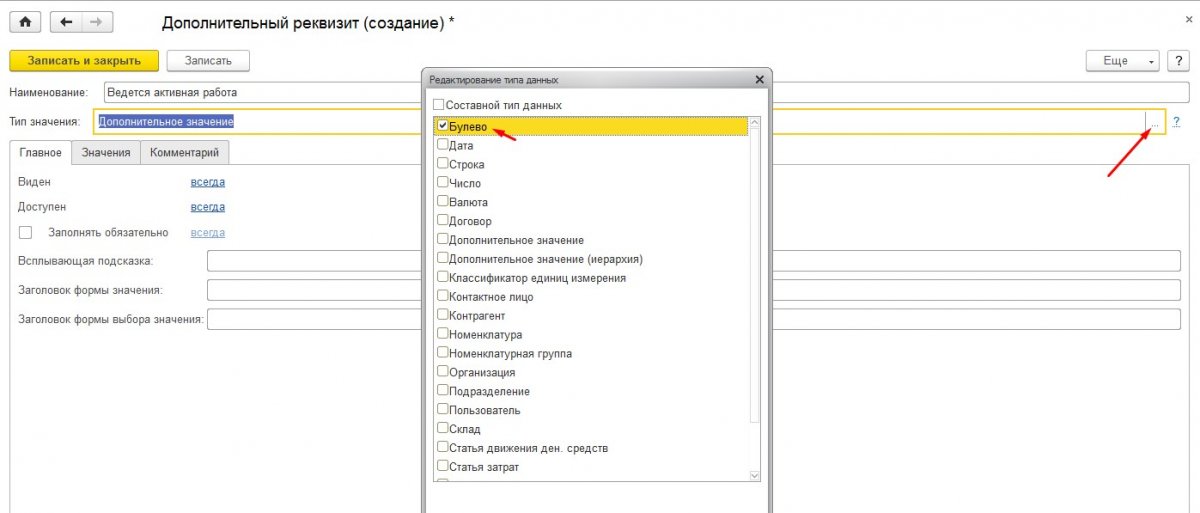Viewport: 1200px width, 513px height.
Task: Check 'Организация' checkbox
Action: coord(443,372)
